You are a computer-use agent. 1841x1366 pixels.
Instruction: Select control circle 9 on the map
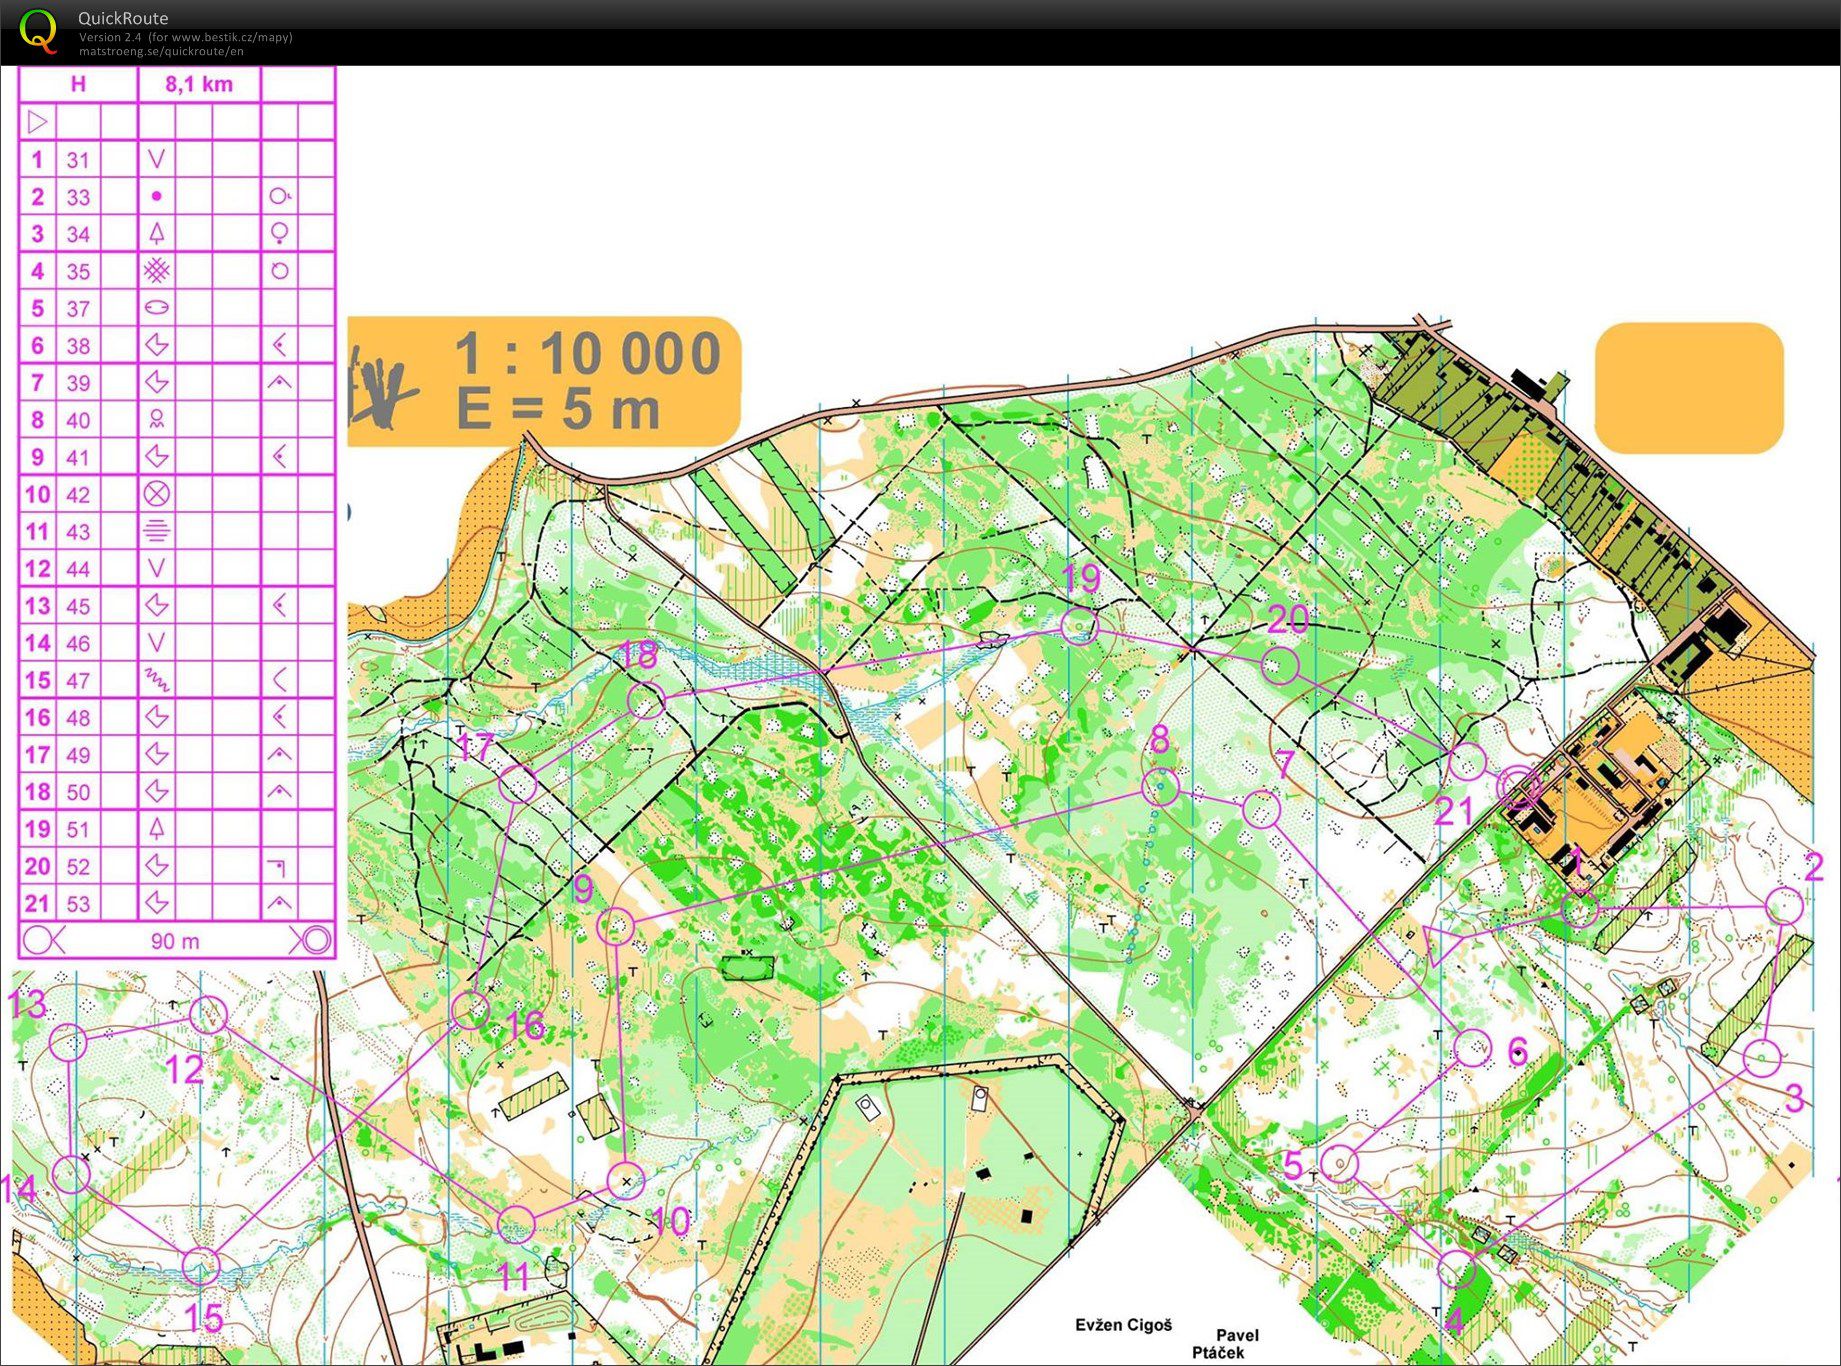(616, 927)
